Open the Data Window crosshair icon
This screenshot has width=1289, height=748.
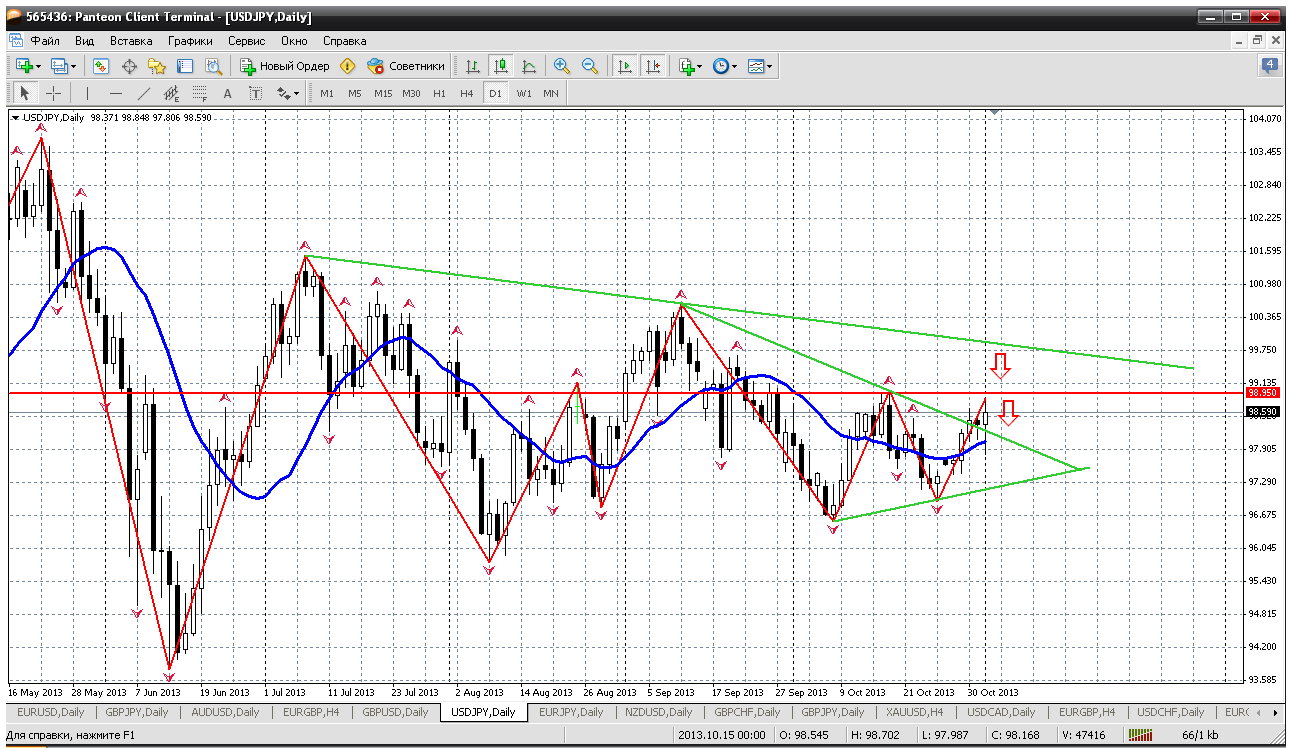pos(129,66)
